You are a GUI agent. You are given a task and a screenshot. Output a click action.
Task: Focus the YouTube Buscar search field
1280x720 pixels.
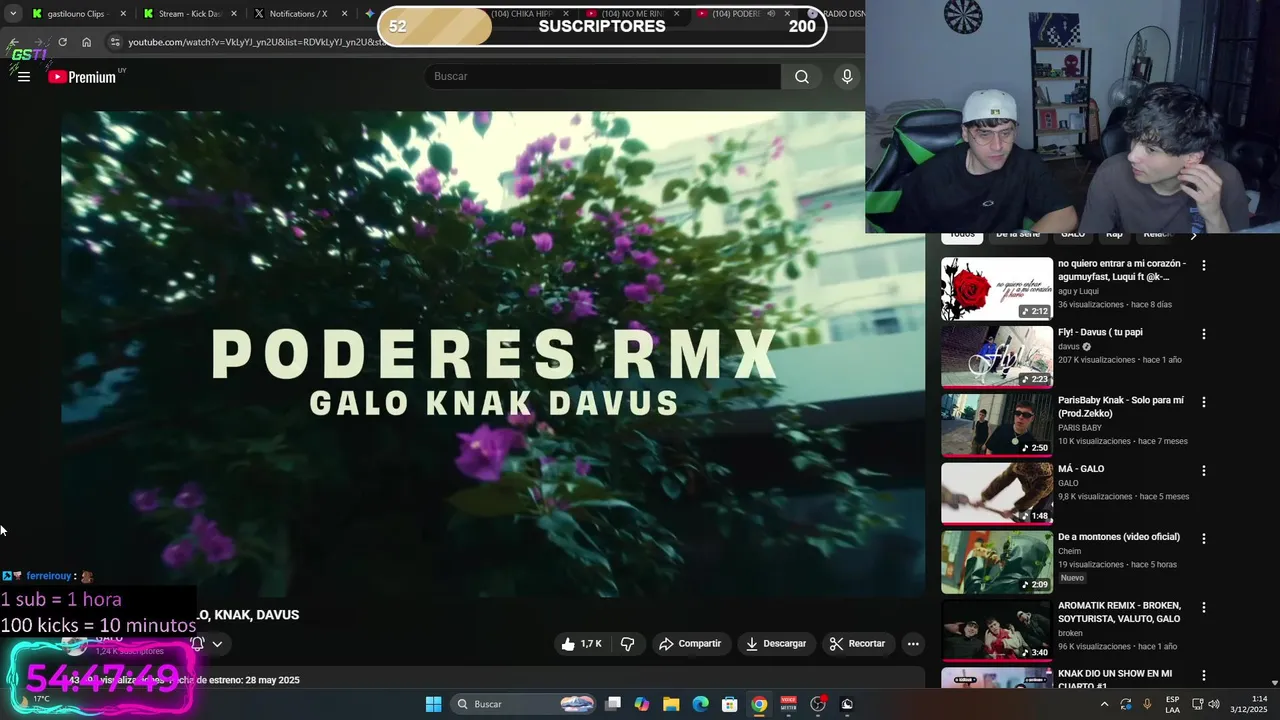pos(603,77)
